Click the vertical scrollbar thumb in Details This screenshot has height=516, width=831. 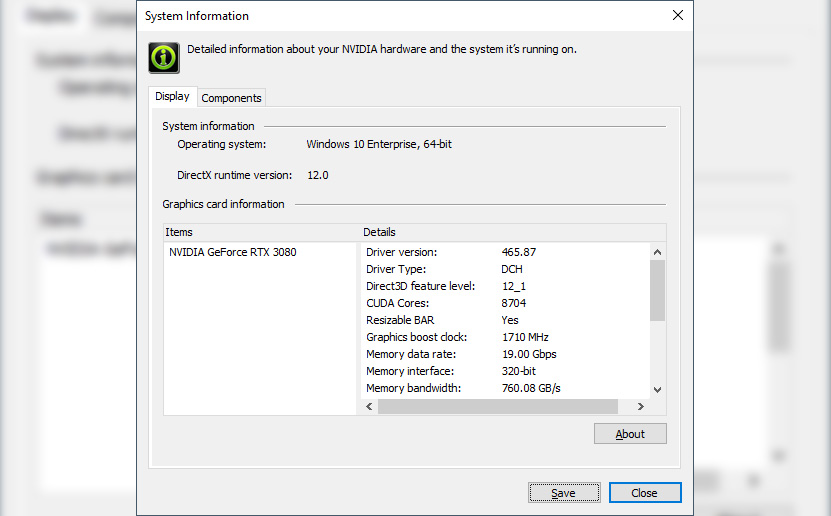click(x=657, y=290)
